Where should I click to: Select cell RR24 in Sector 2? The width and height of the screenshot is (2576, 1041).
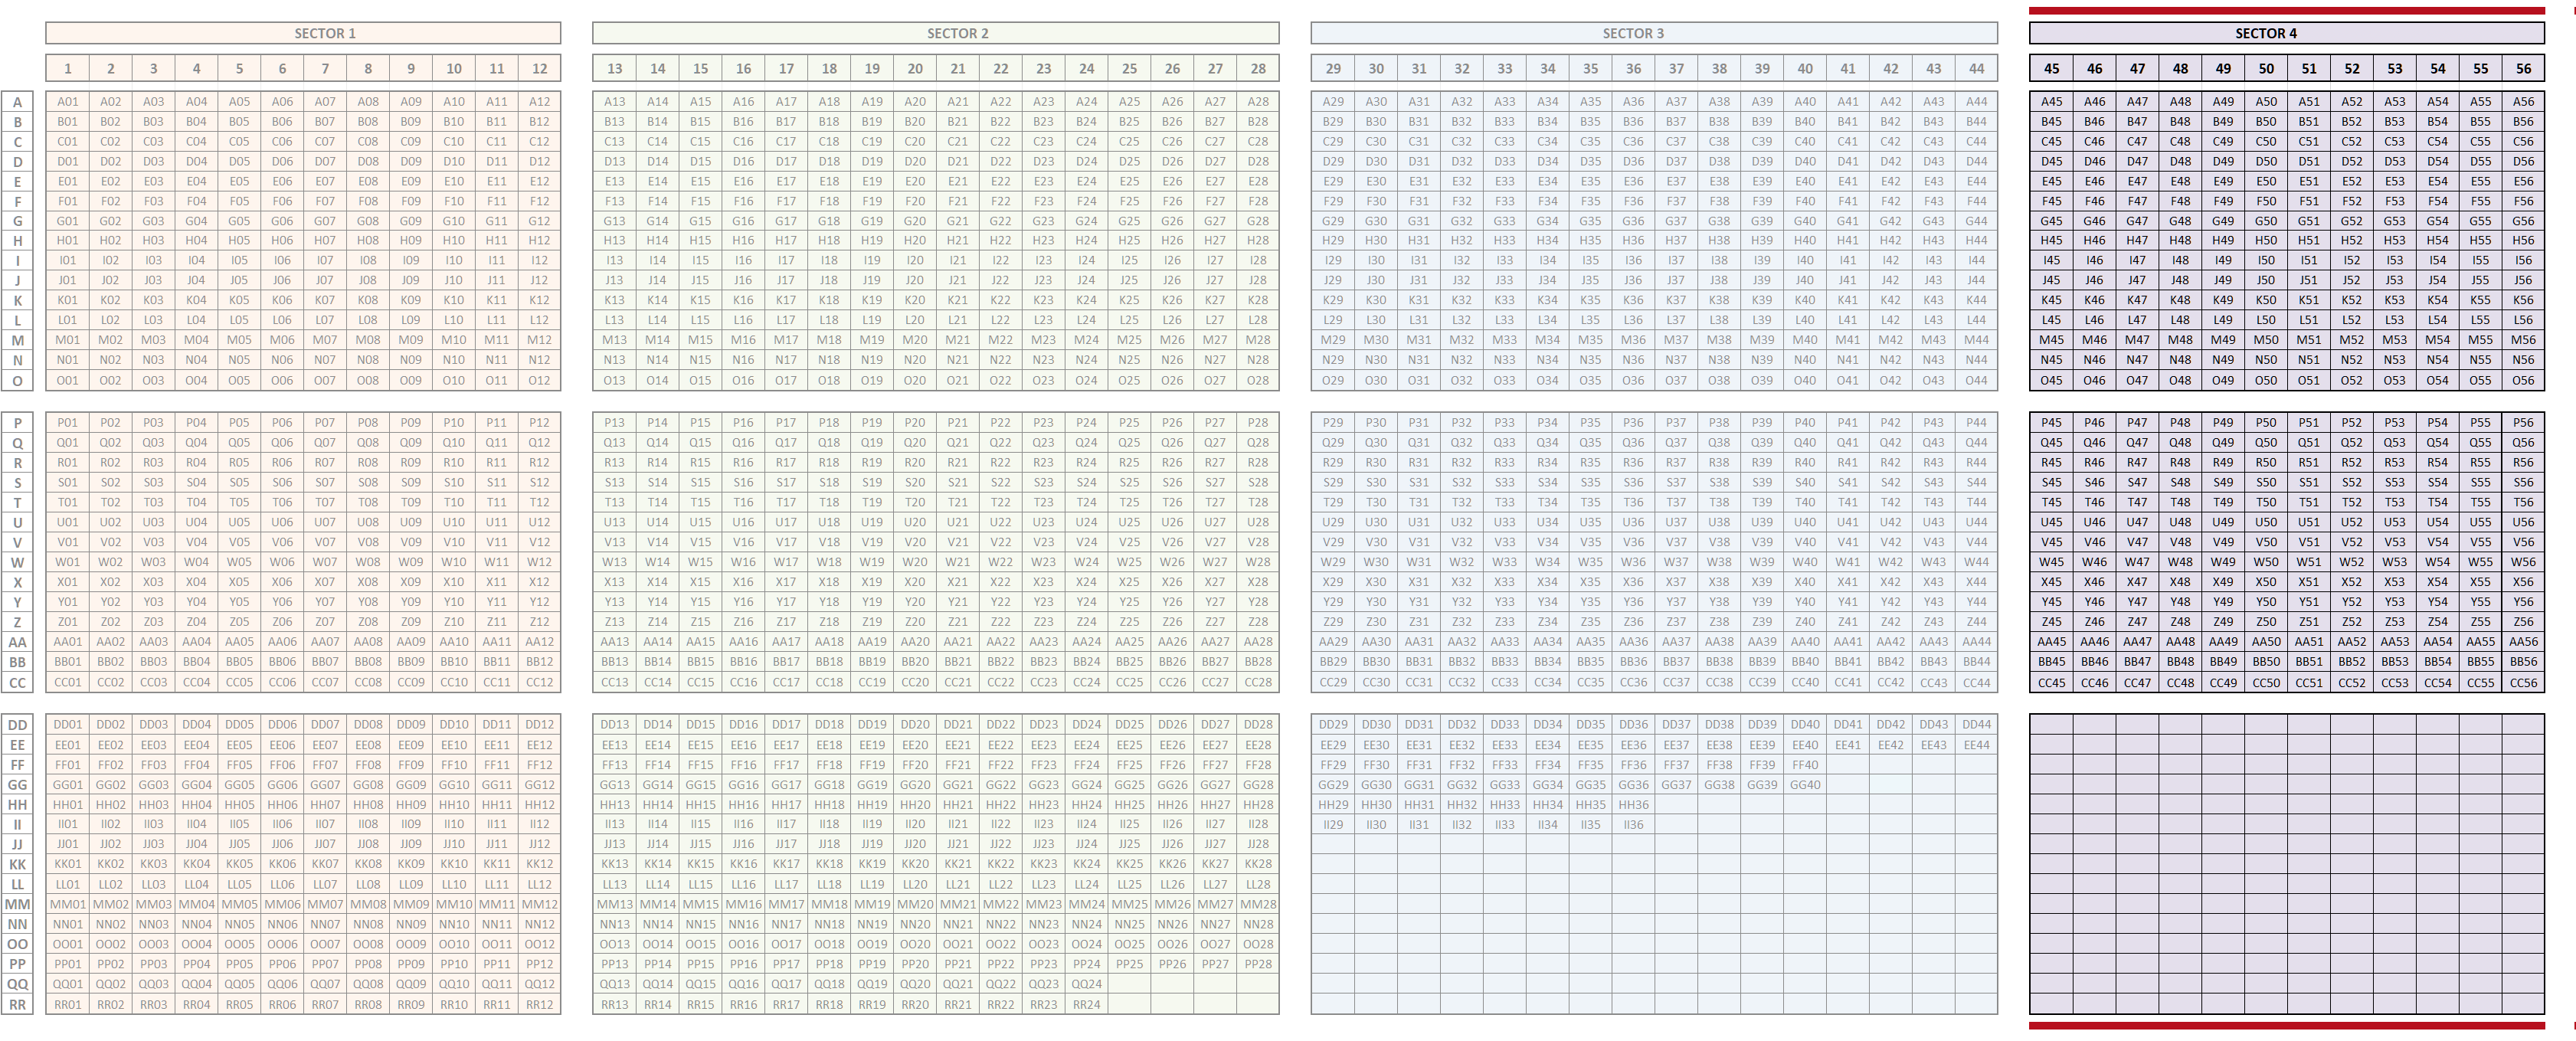(1086, 1004)
